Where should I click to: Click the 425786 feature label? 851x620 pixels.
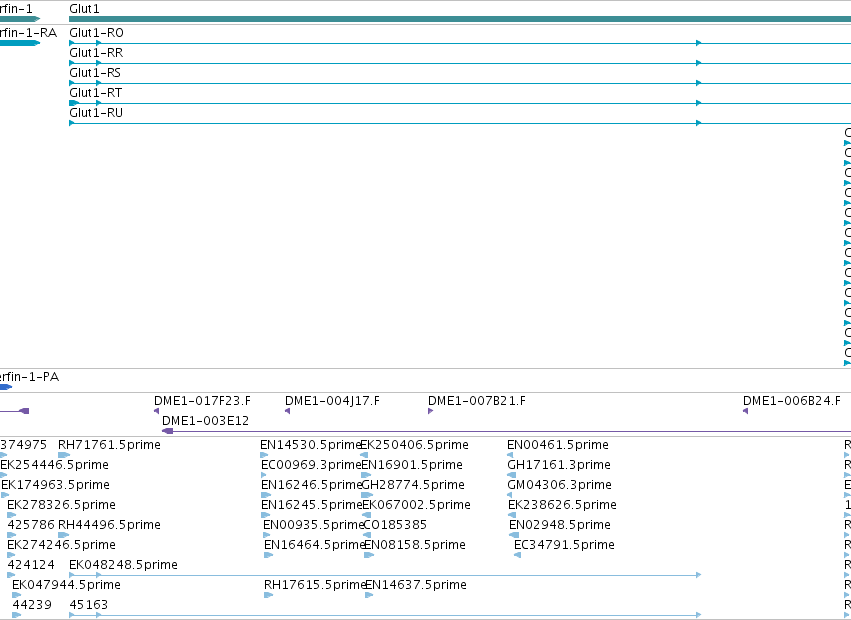click(x=31, y=525)
